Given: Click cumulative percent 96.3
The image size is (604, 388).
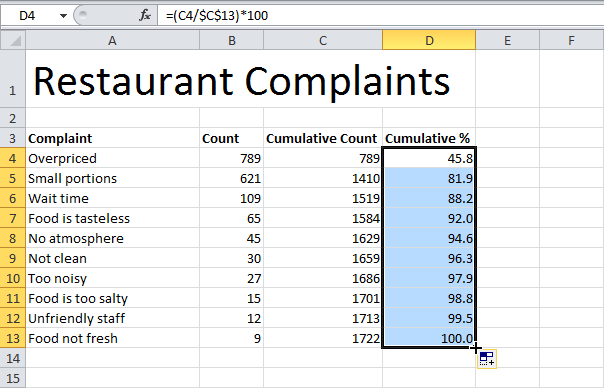Looking at the screenshot, I should (x=429, y=259).
